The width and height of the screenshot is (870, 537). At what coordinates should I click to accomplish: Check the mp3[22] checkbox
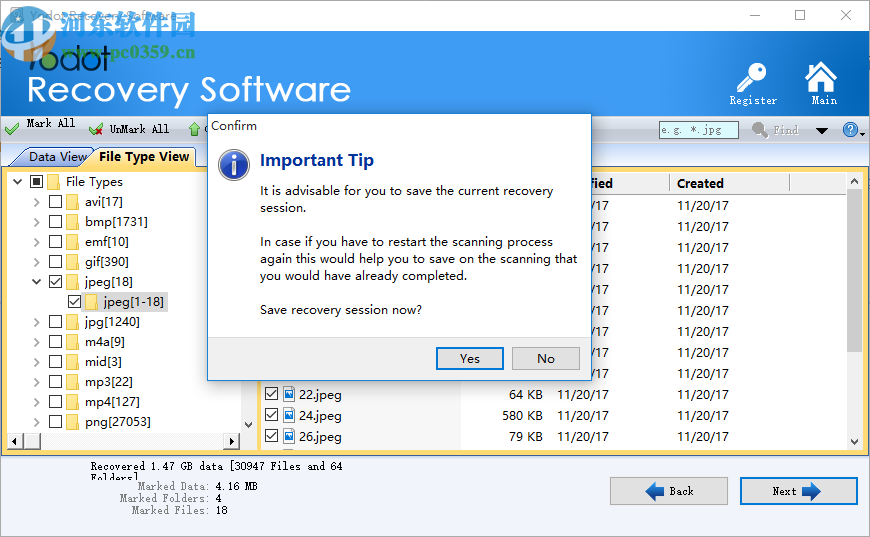point(55,382)
